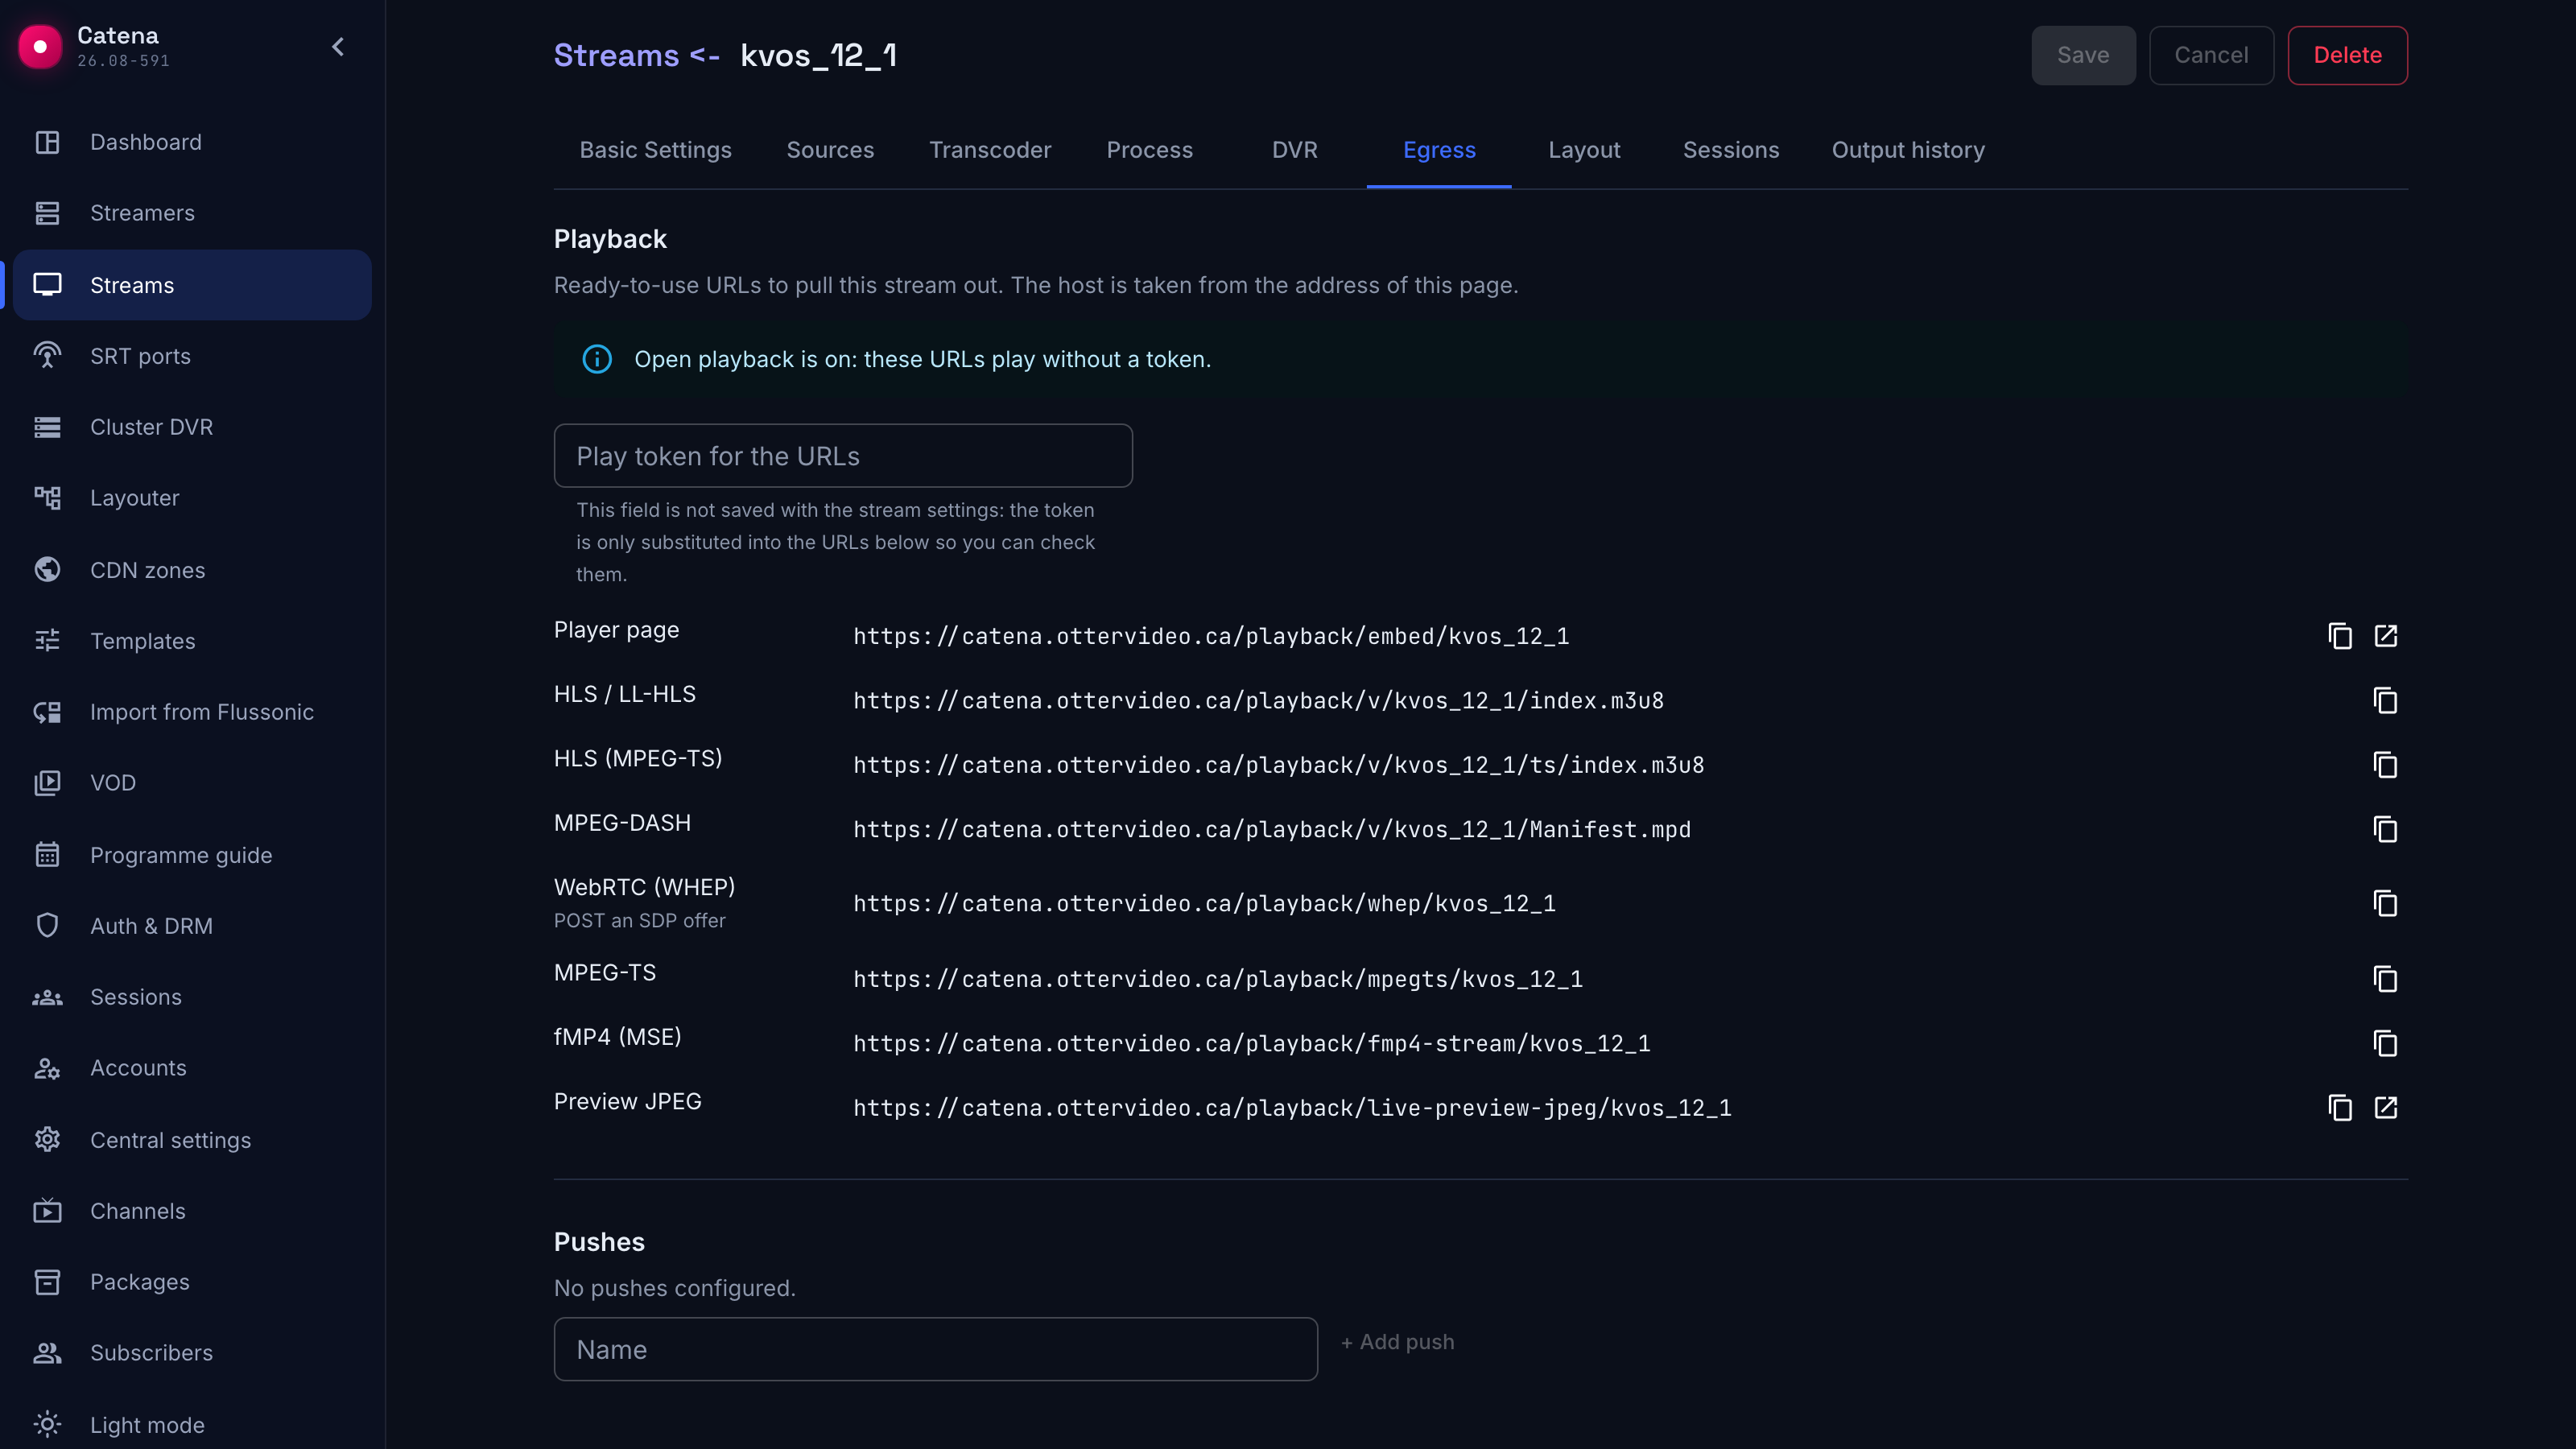Screen dimensions: 2576x1449
Task: Open Sessions in the sidebar
Action: (192, 997)
